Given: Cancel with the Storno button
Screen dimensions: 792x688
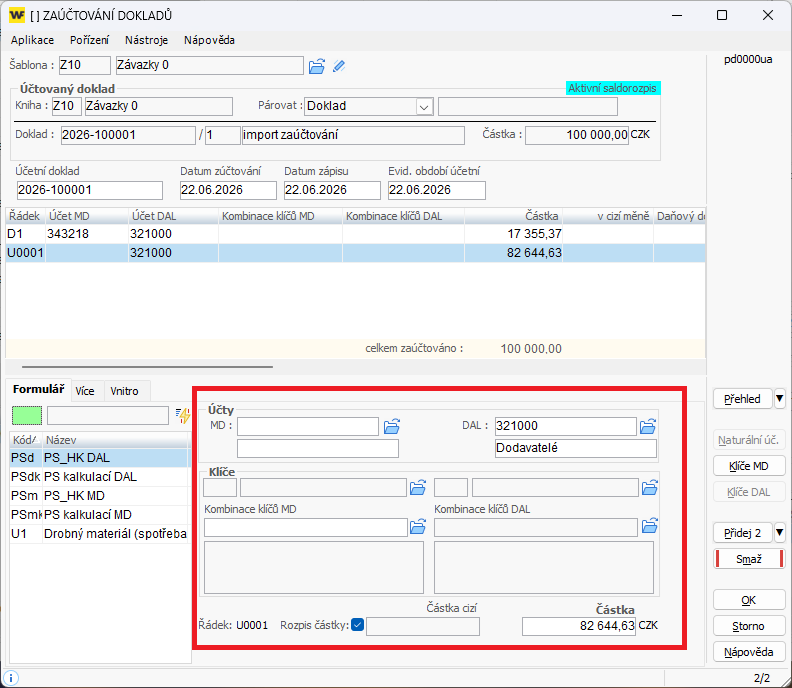Looking at the screenshot, I should pos(749,626).
